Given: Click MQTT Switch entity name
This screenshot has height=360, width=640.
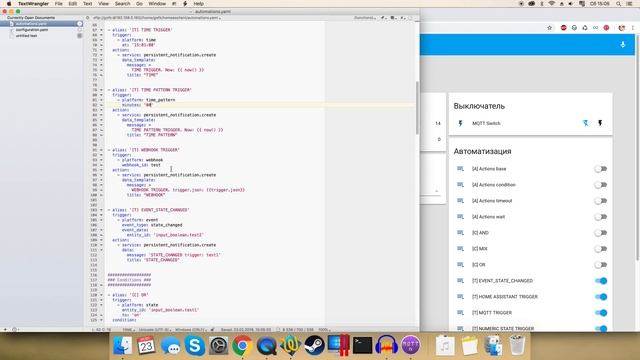Looking at the screenshot, I should (x=486, y=123).
